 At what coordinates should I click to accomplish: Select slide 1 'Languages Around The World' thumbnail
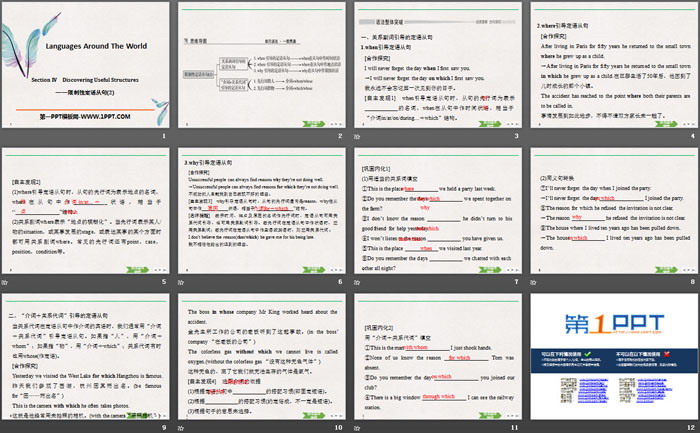(86, 65)
